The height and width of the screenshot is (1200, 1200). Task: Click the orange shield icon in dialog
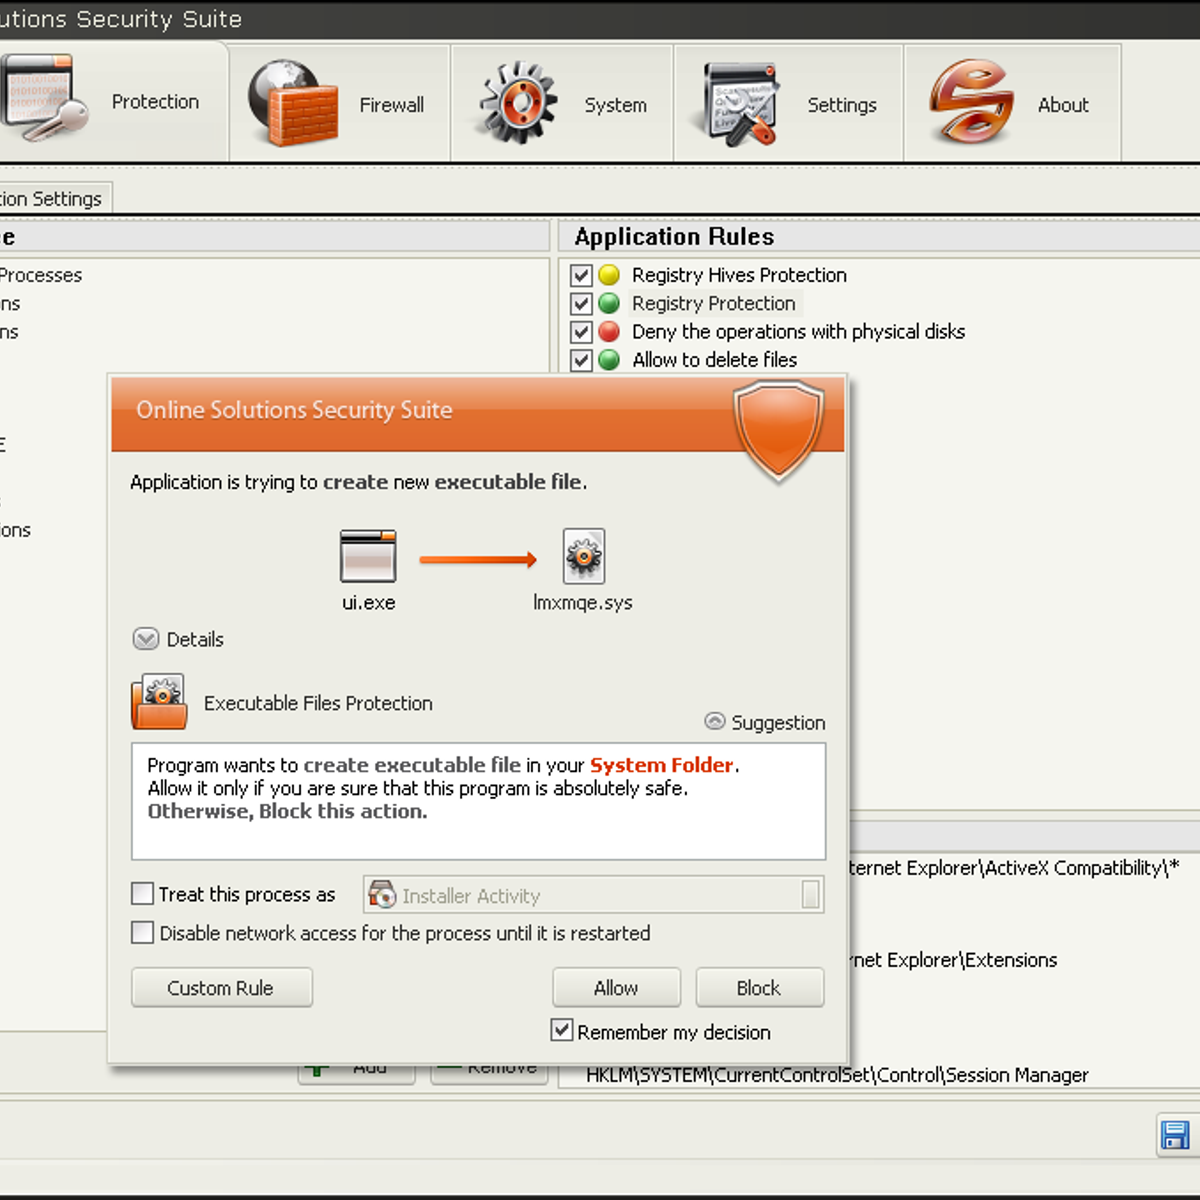pos(779,430)
